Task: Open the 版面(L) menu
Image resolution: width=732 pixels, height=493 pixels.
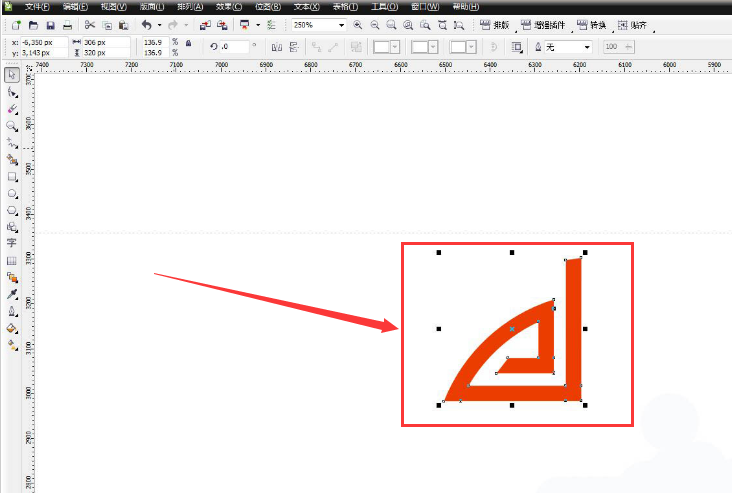Action: click(152, 7)
